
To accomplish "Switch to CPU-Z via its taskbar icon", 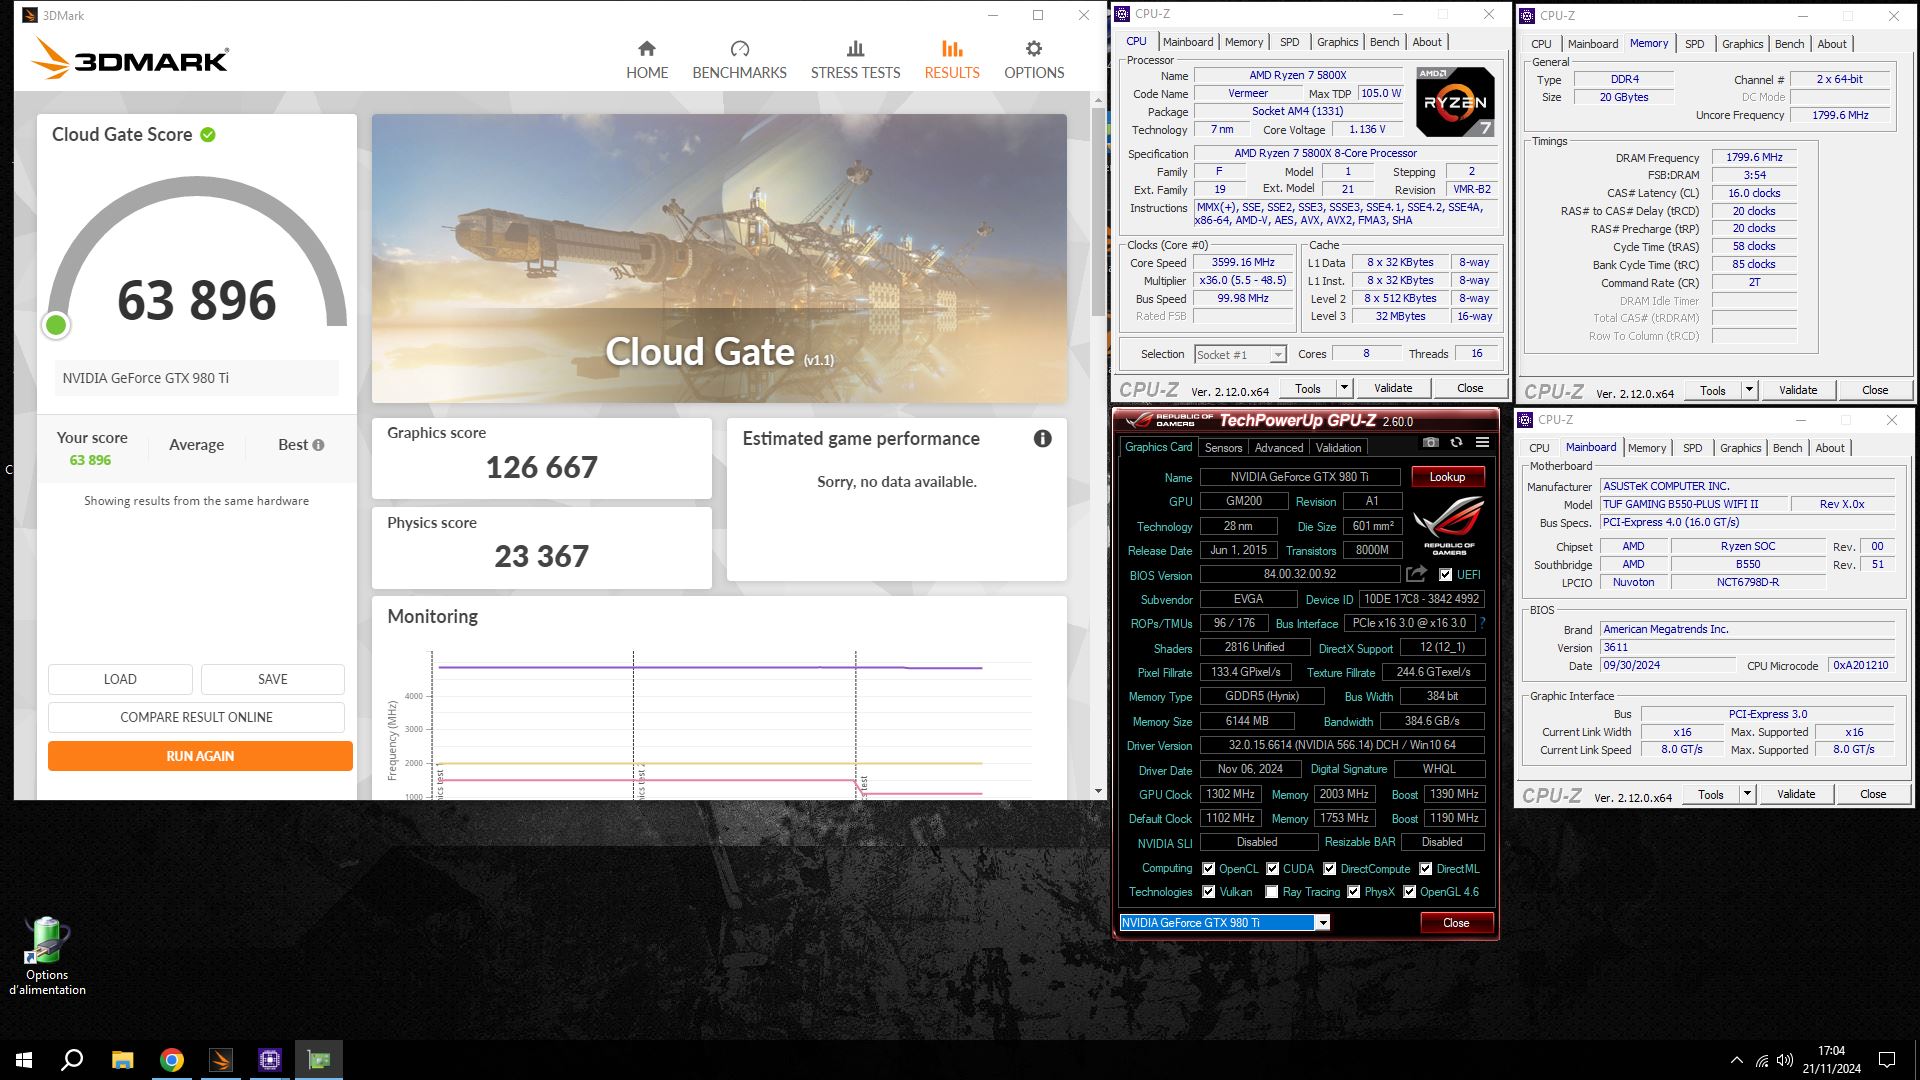I will pyautogui.click(x=270, y=1060).
